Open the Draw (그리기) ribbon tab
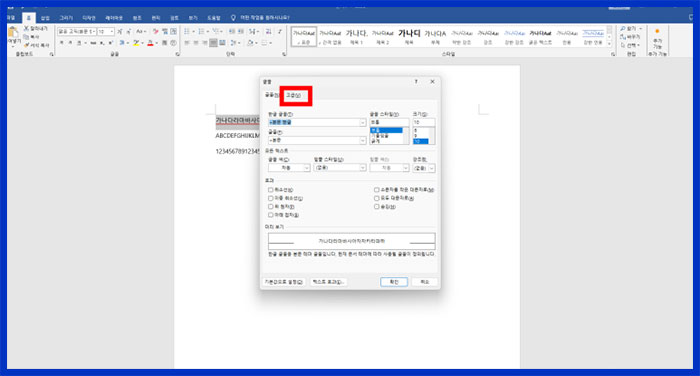The image size is (700, 376). point(66,18)
